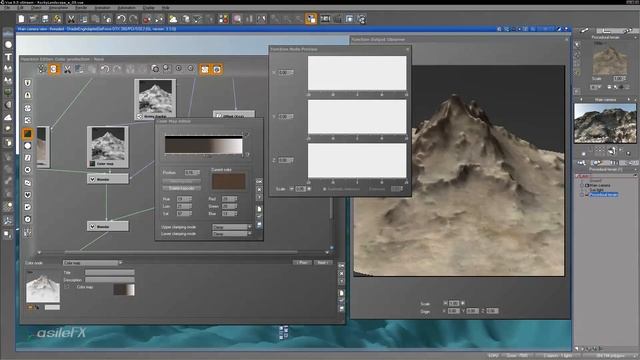
Task: Click the scissors Cut icon in main toolbar
Action: click(71, 19)
